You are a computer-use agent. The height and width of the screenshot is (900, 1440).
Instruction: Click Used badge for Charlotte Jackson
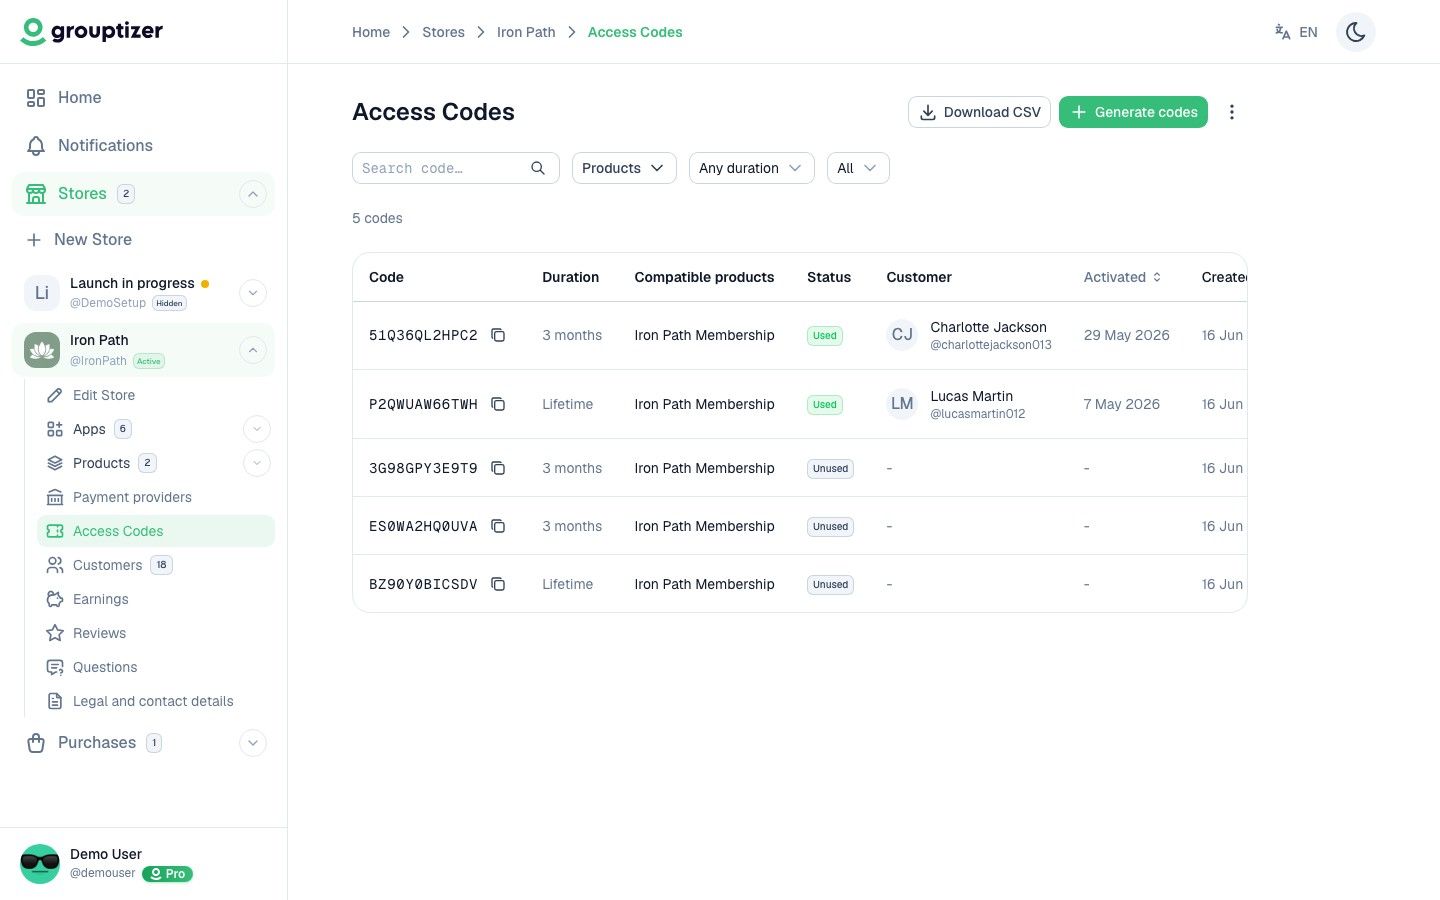pos(825,336)
